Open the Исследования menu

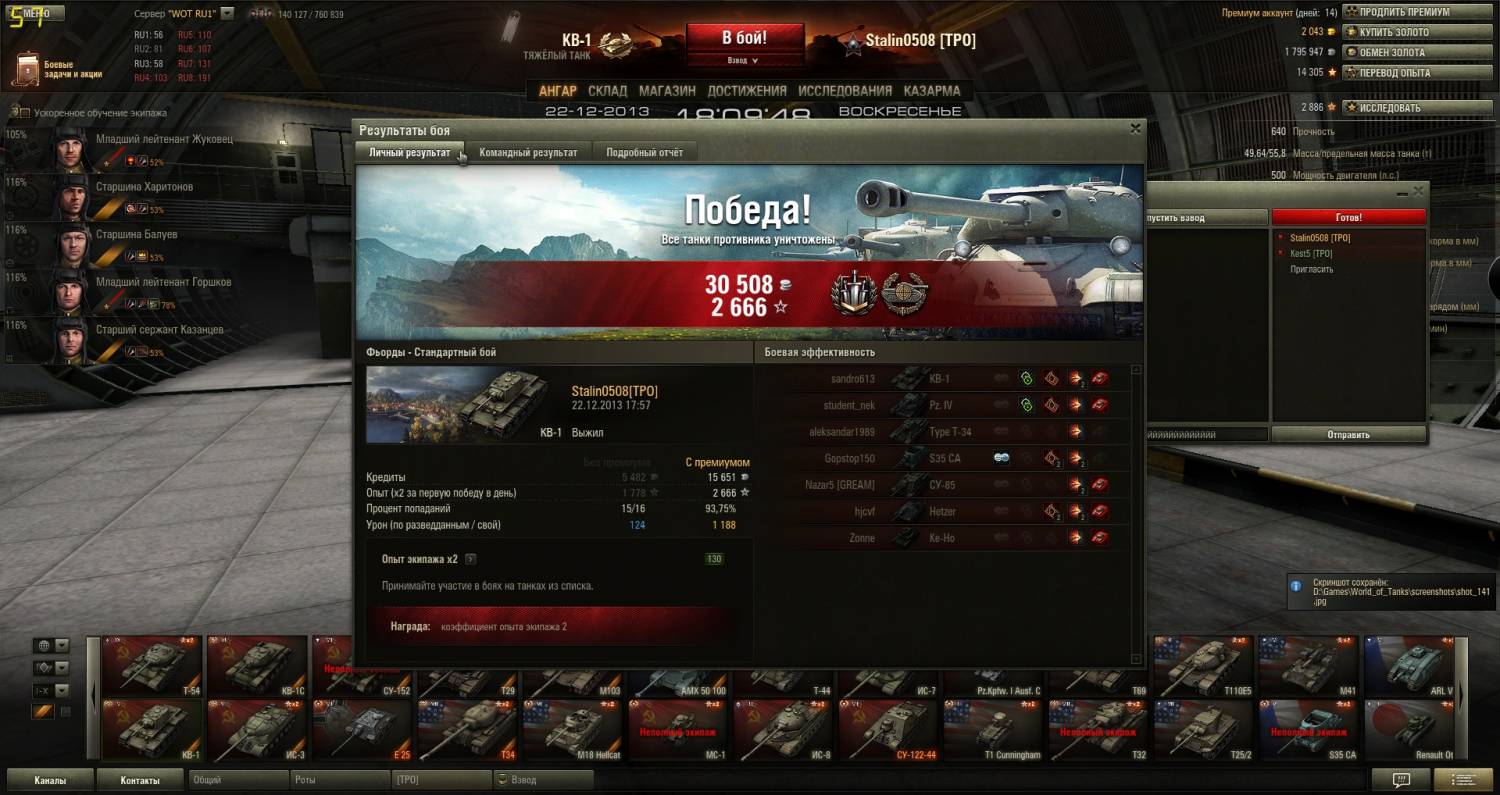(845, 90)
